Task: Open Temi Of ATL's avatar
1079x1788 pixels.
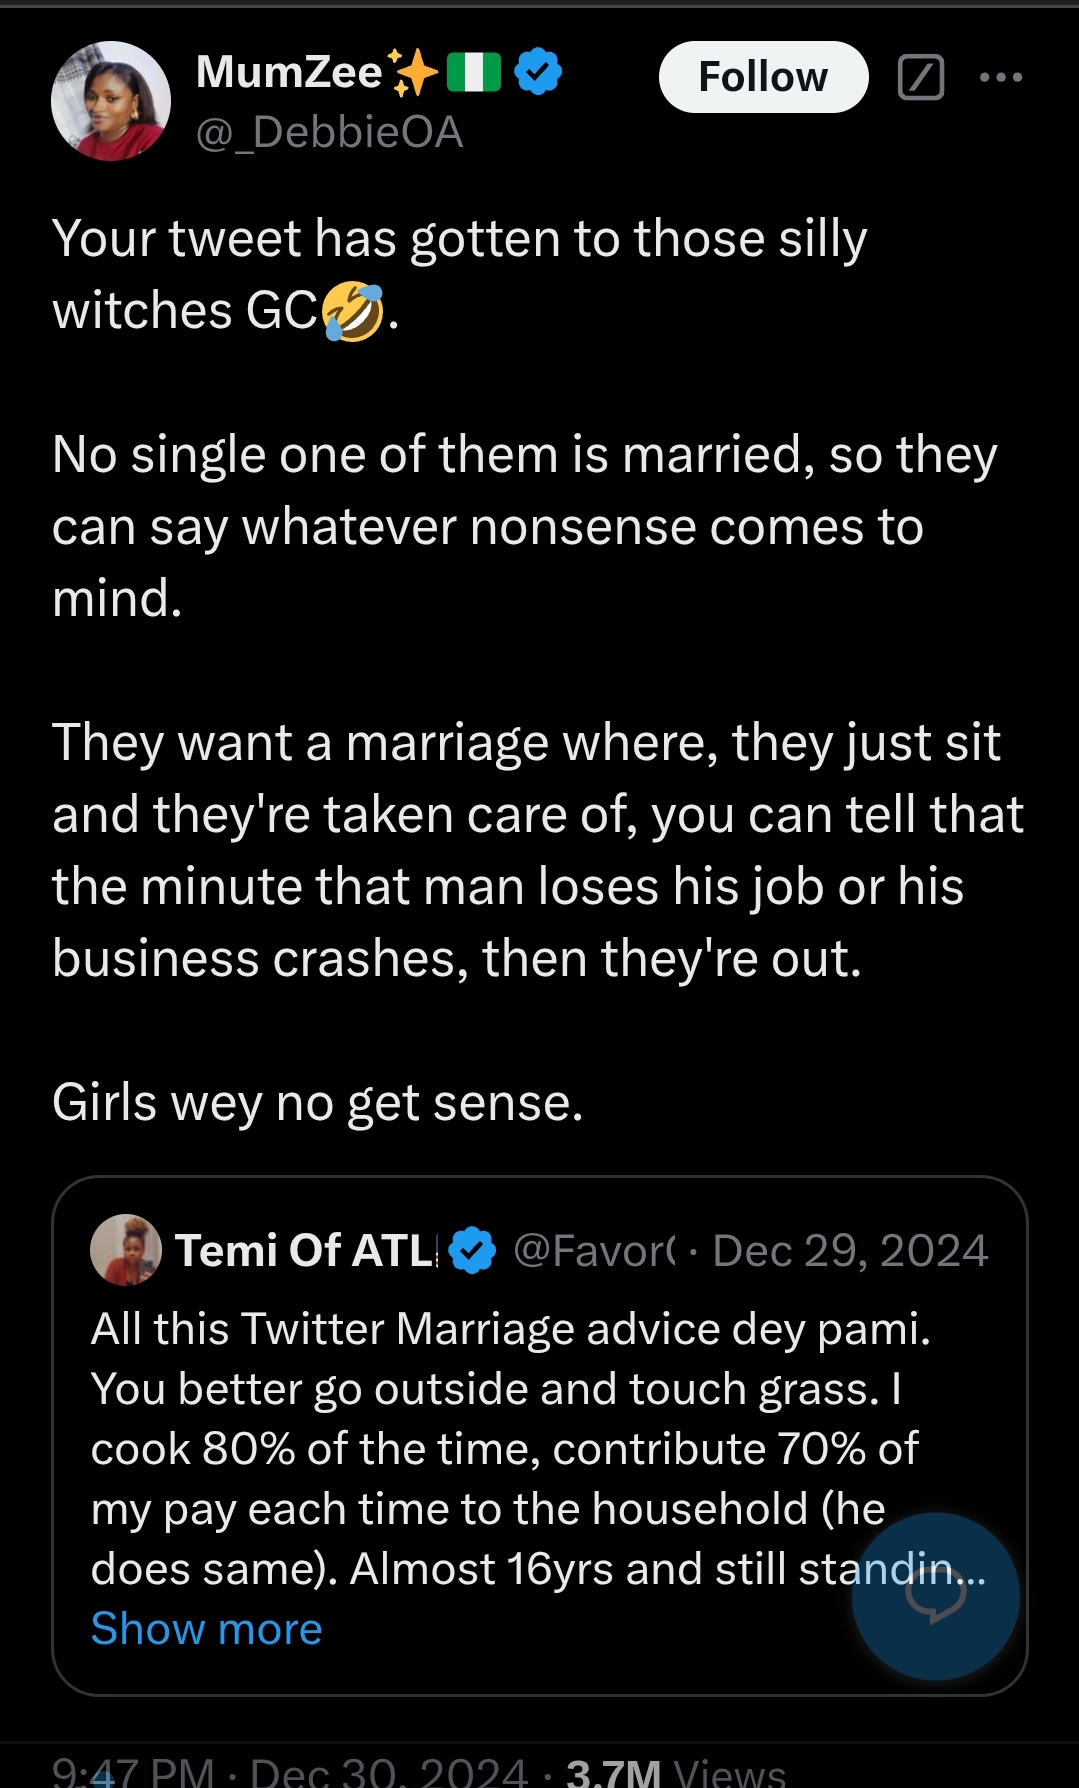Action: (126, 1250)
